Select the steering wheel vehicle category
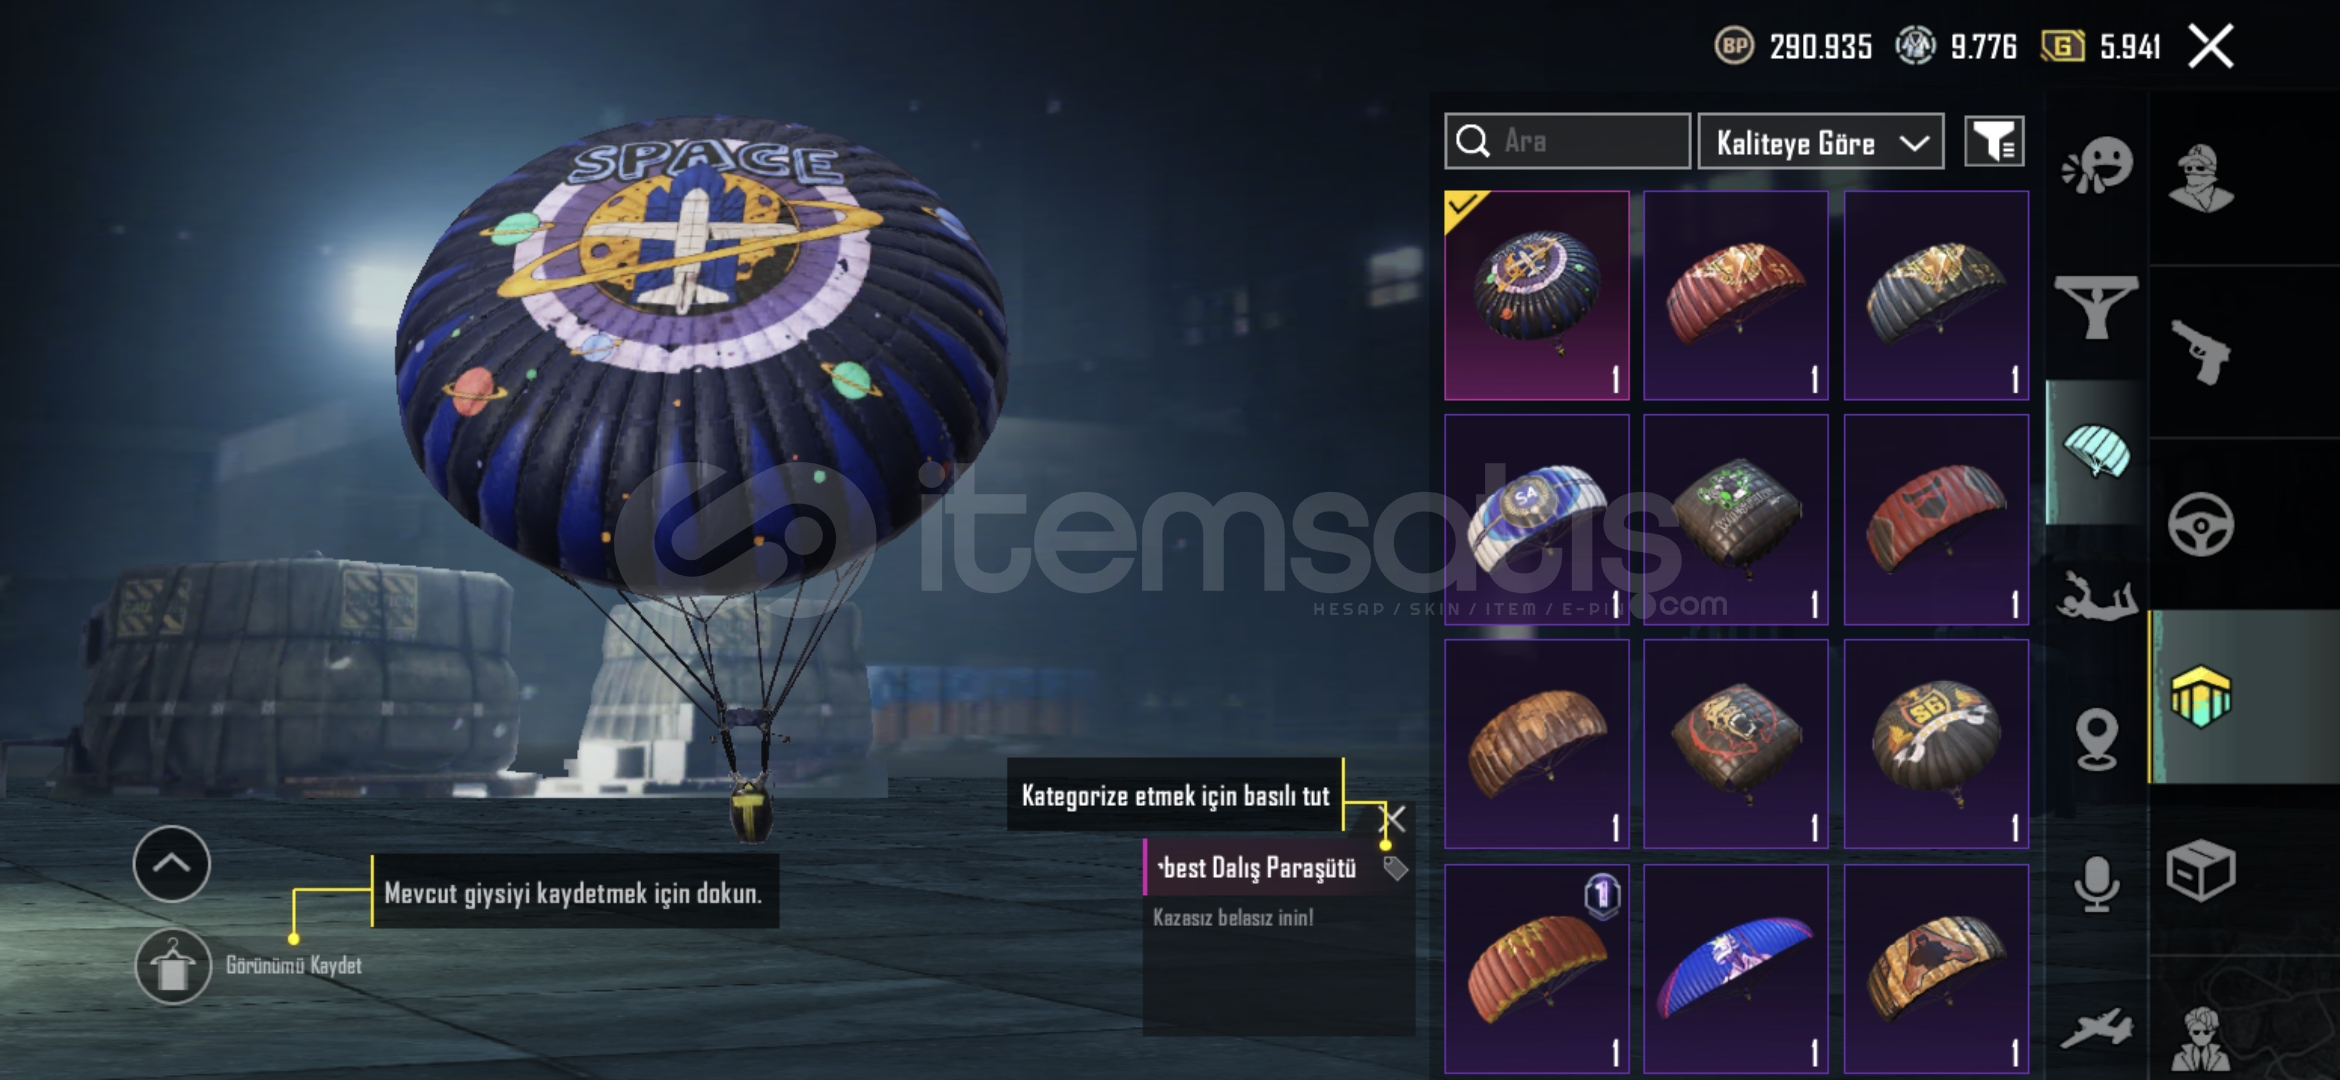Screen dimensions: 2340x1080 [x=2201, y=524]
